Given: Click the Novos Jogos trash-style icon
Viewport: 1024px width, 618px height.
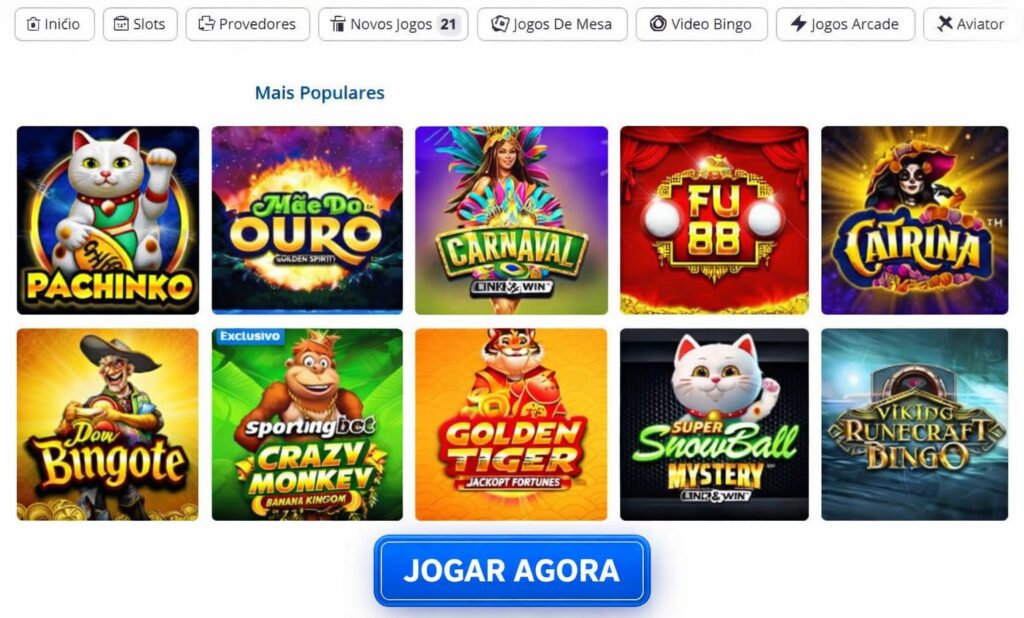Looking at the screenshot, I should point(338,24).
